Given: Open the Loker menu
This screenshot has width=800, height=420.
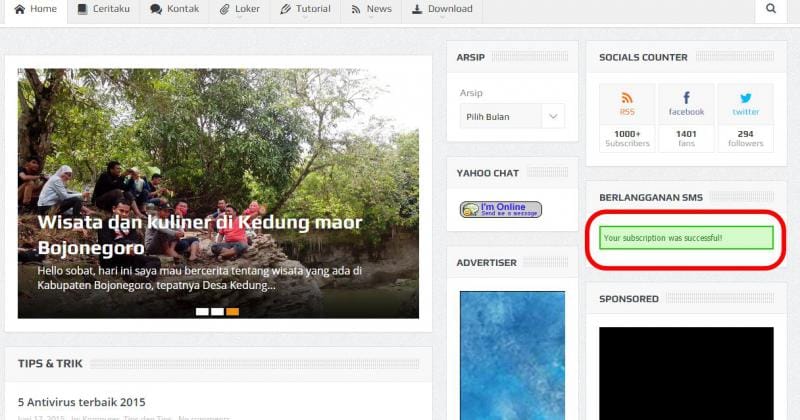Looking at the screenshot, I should tap(239, 9).
